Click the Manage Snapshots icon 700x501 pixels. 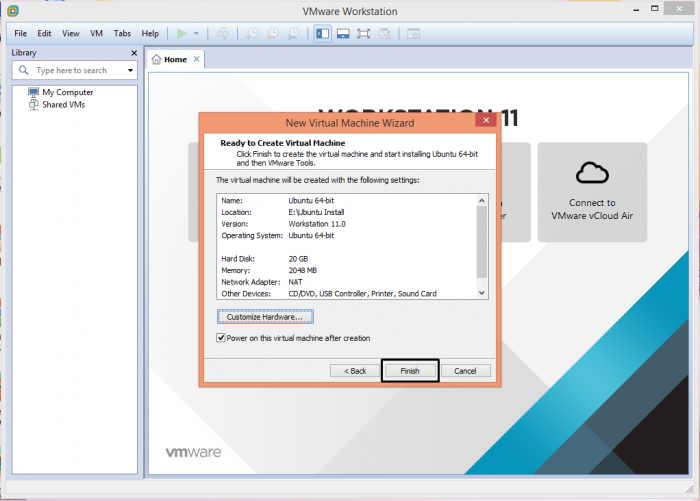[x=293, y=33]
